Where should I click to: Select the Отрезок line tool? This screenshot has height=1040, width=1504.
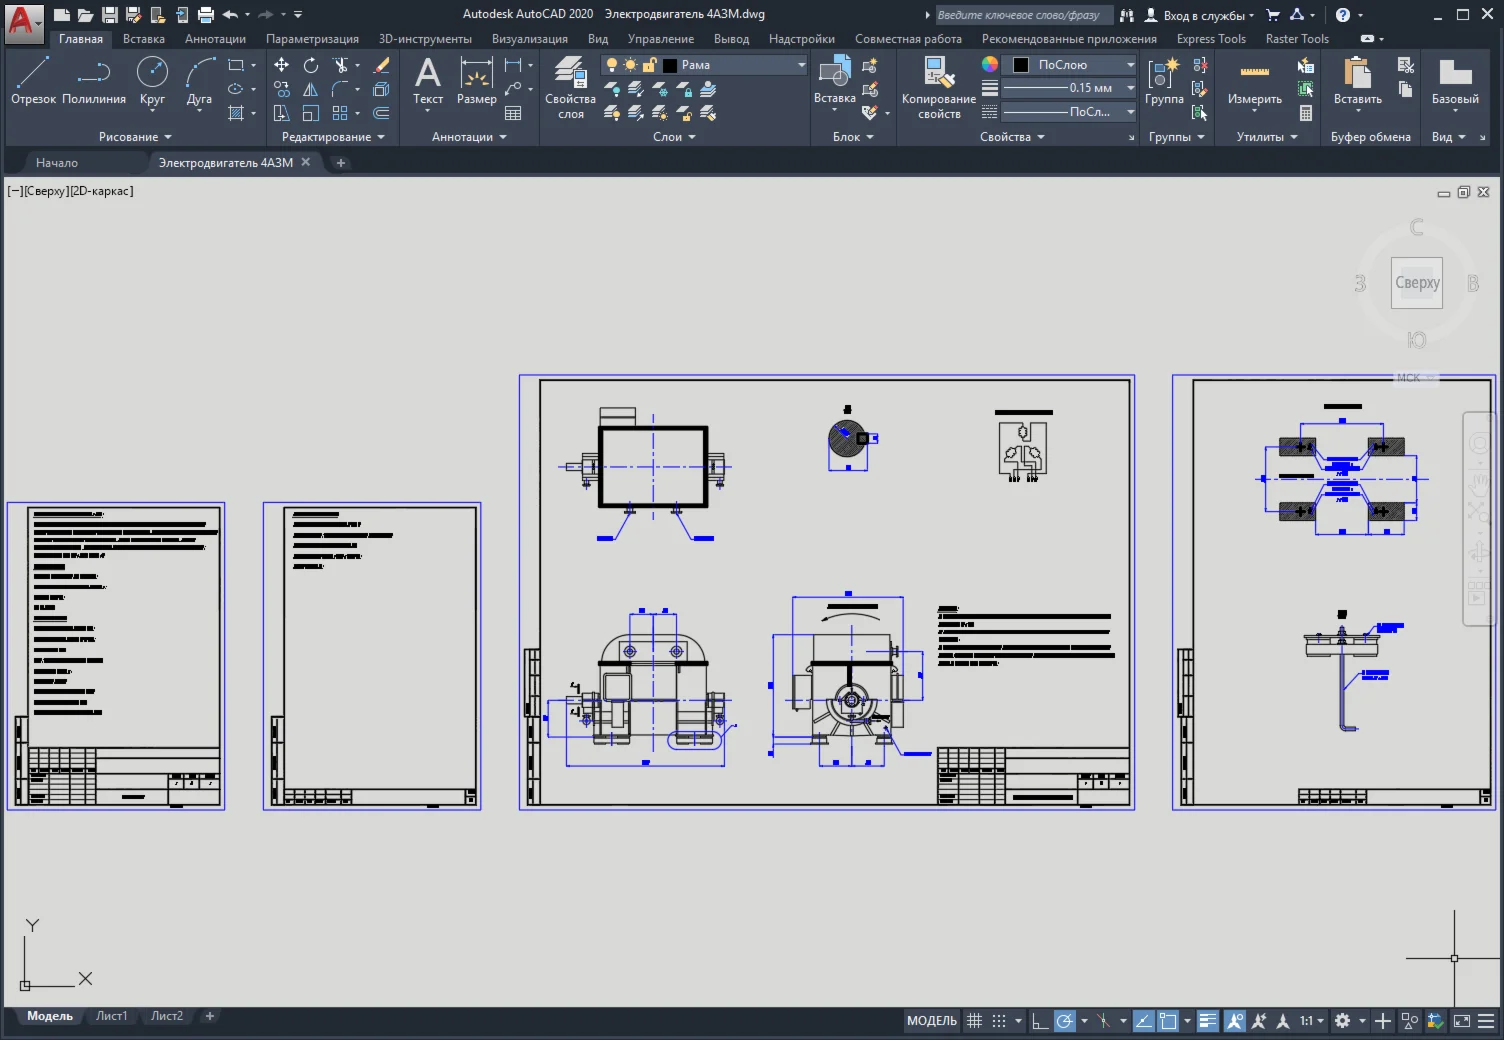pyautogui.click(x=33, y=80)
